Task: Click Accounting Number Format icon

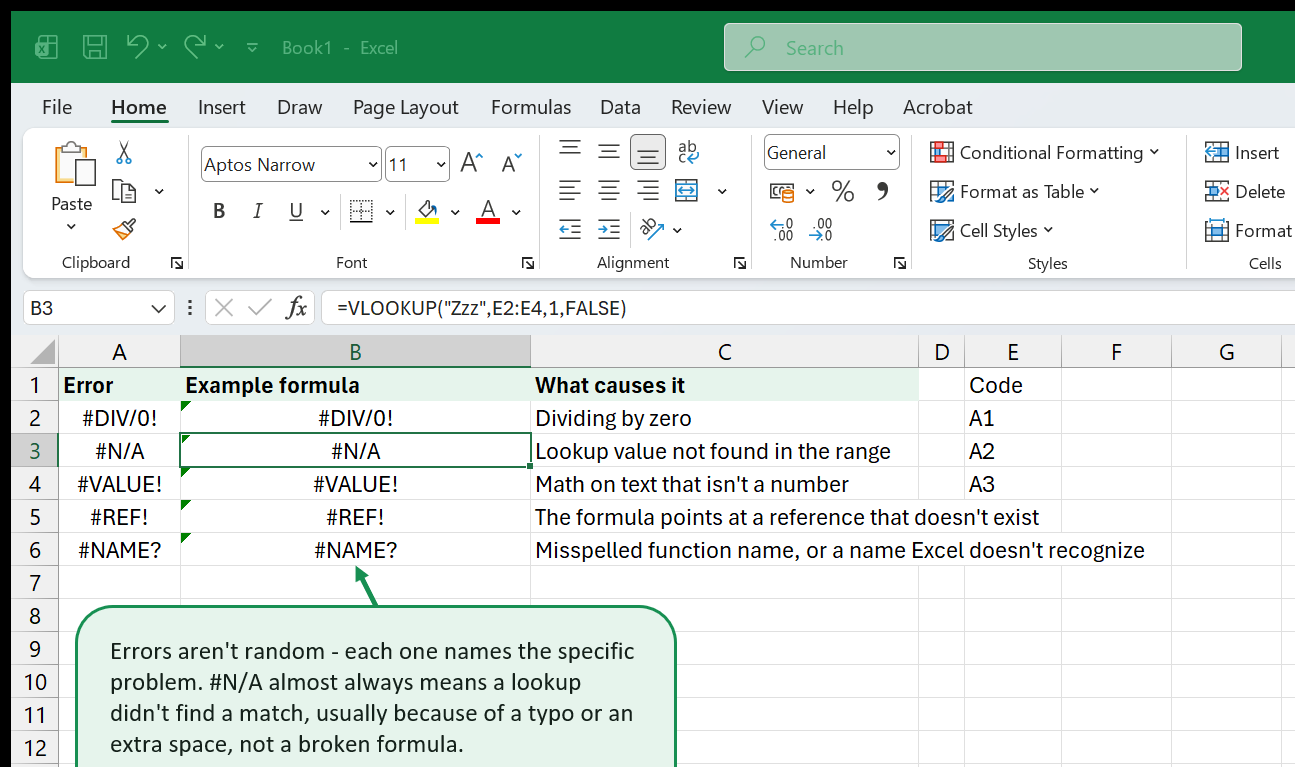Action: click(x=782, y=191)
